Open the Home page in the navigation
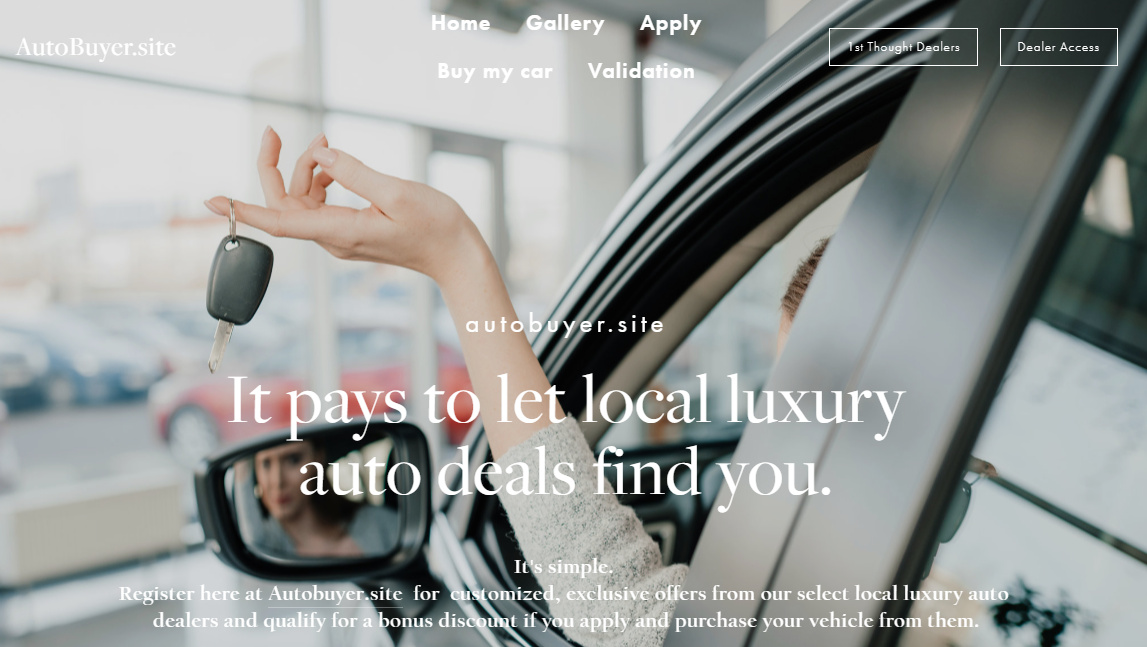 coord(460,23)
